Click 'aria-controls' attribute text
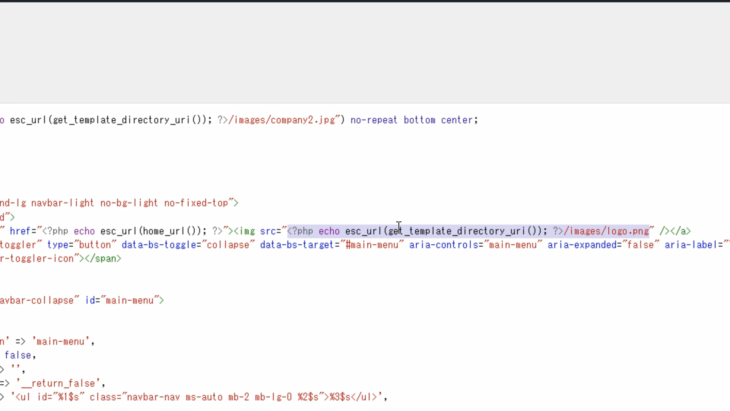 pyautogui.click(x=444, y=245)
